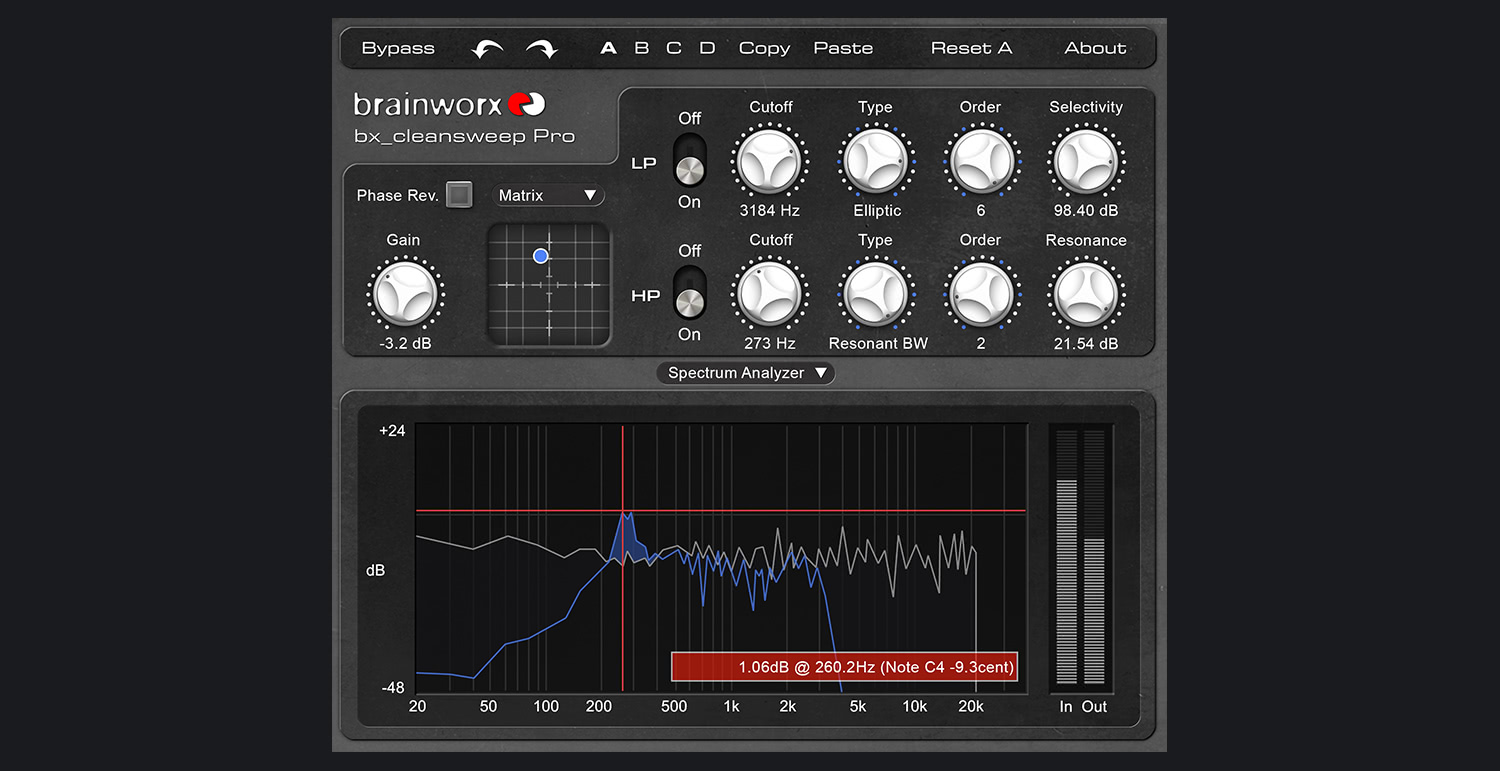
Task: Click the Resonance knob showing 21.54 dB
Action: [x=1087, y=291]
